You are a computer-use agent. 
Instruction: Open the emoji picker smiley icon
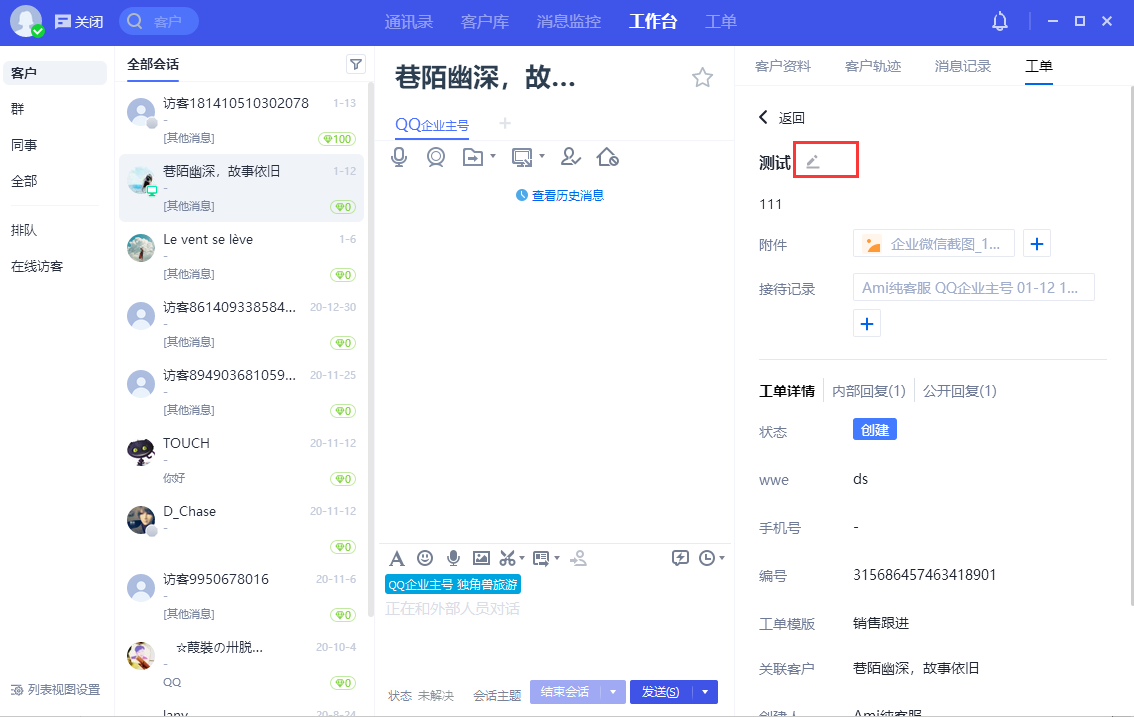coord(425,558)
